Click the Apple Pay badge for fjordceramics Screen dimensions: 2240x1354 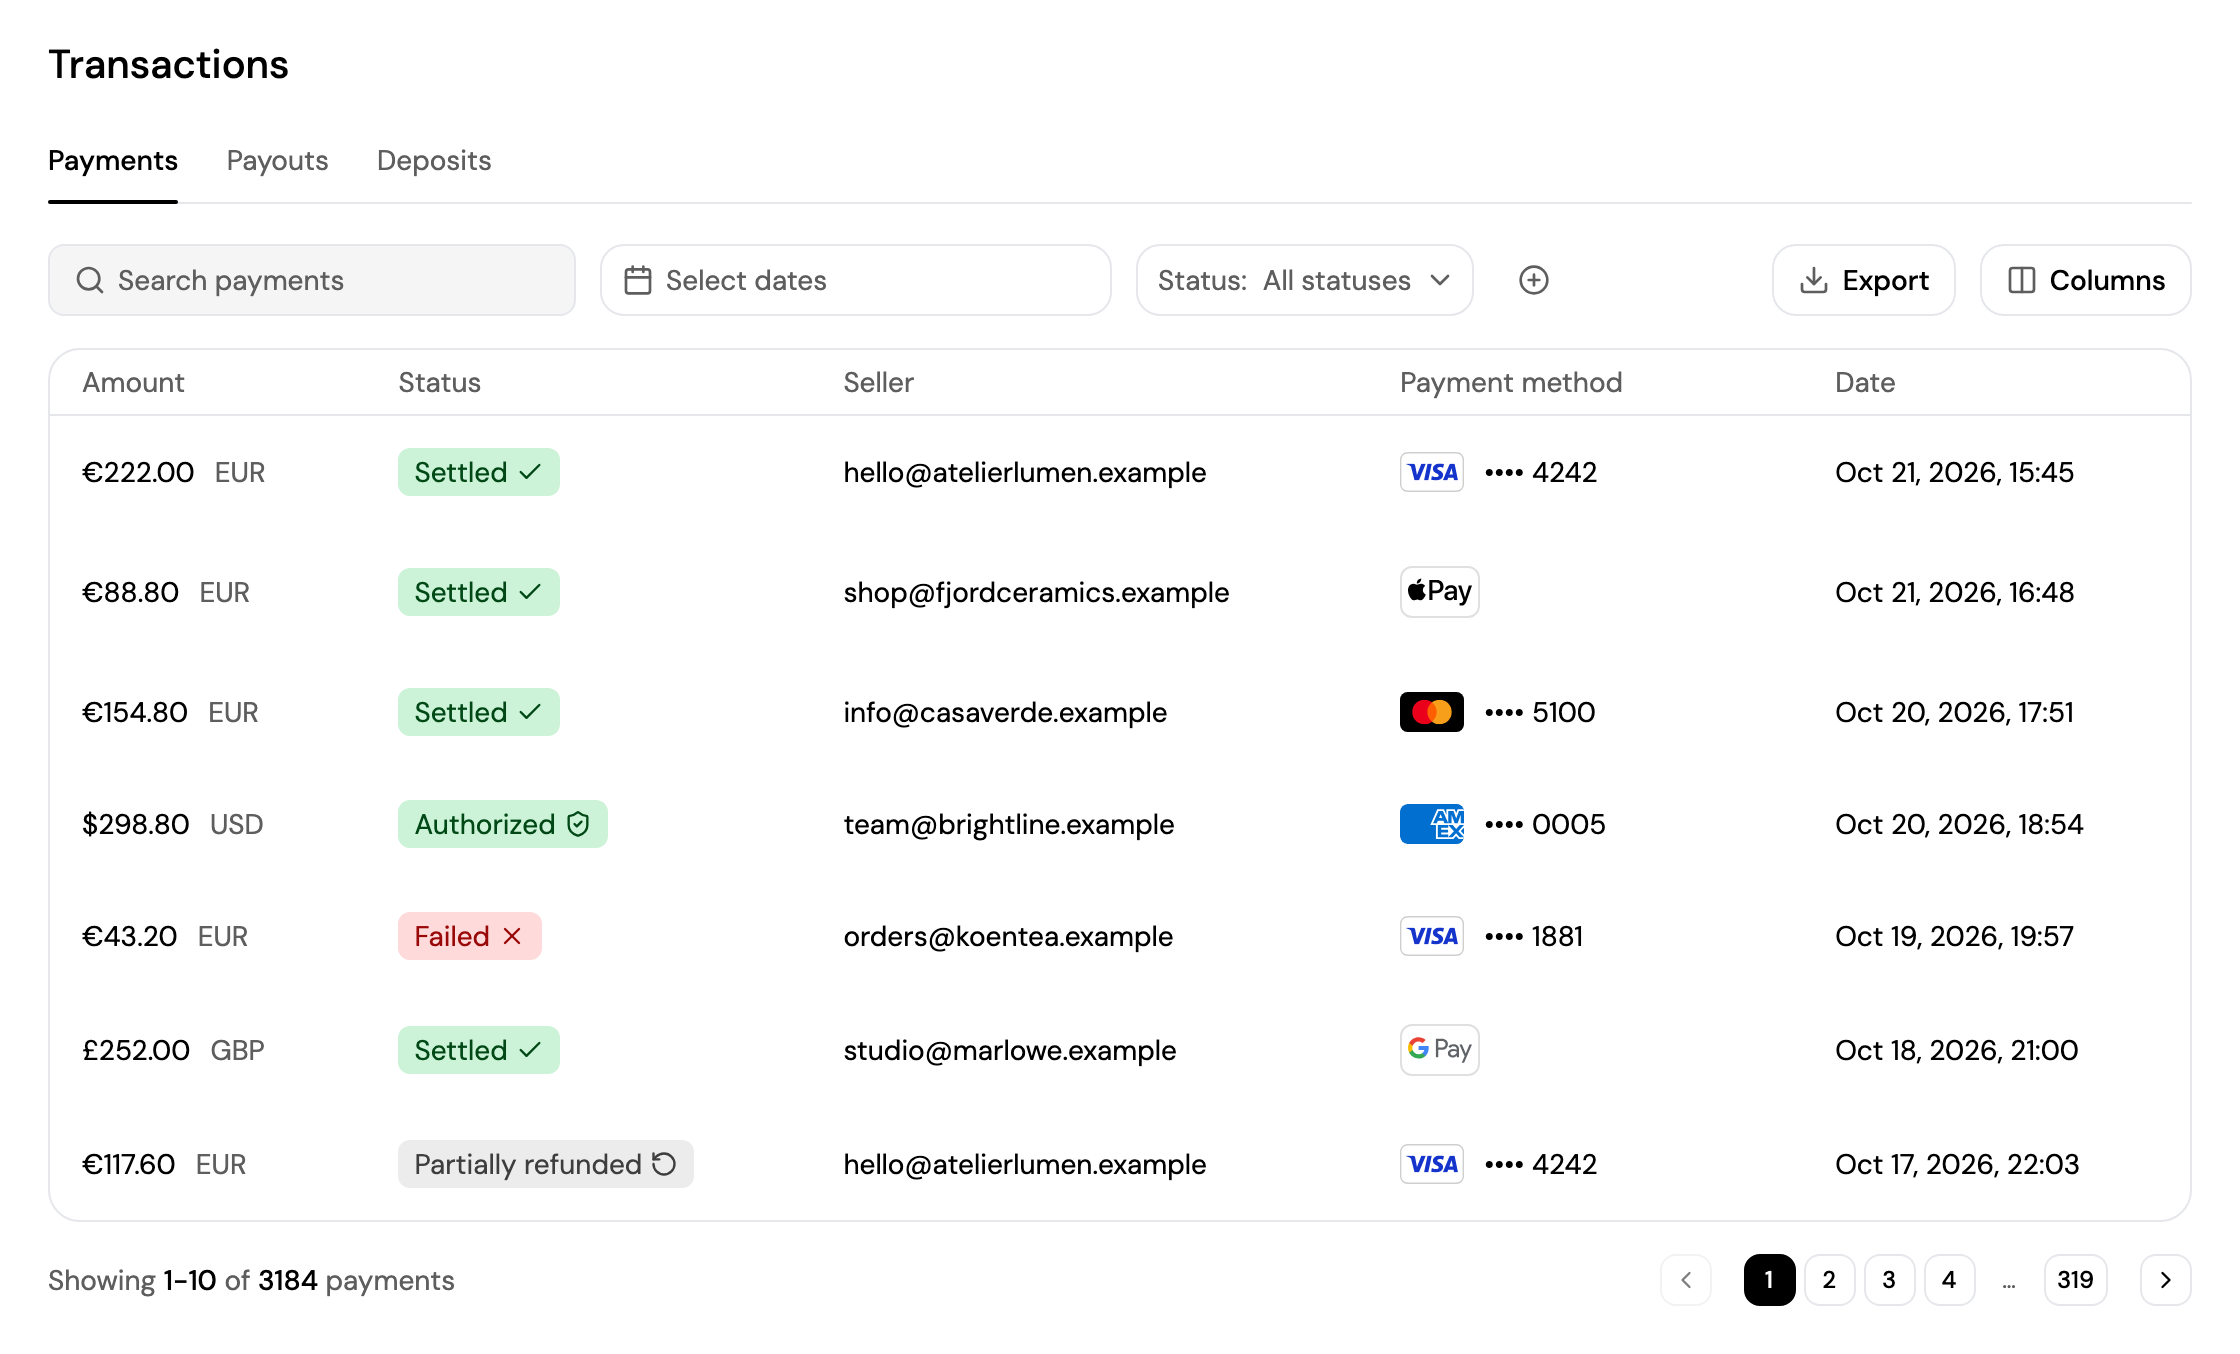[x=1439, y=592]
